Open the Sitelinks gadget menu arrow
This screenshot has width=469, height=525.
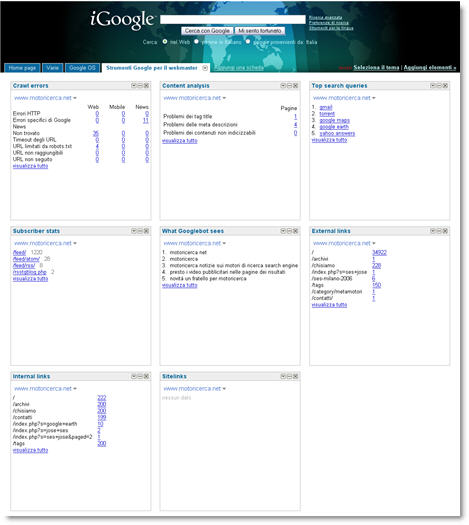[283, 376]
